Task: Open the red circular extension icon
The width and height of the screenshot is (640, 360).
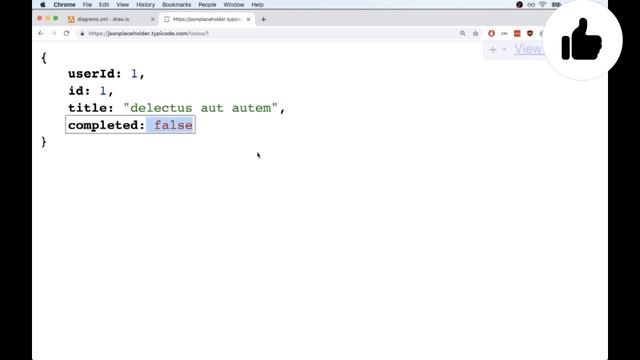Action: pyautogui.click(x=491, y=33)
